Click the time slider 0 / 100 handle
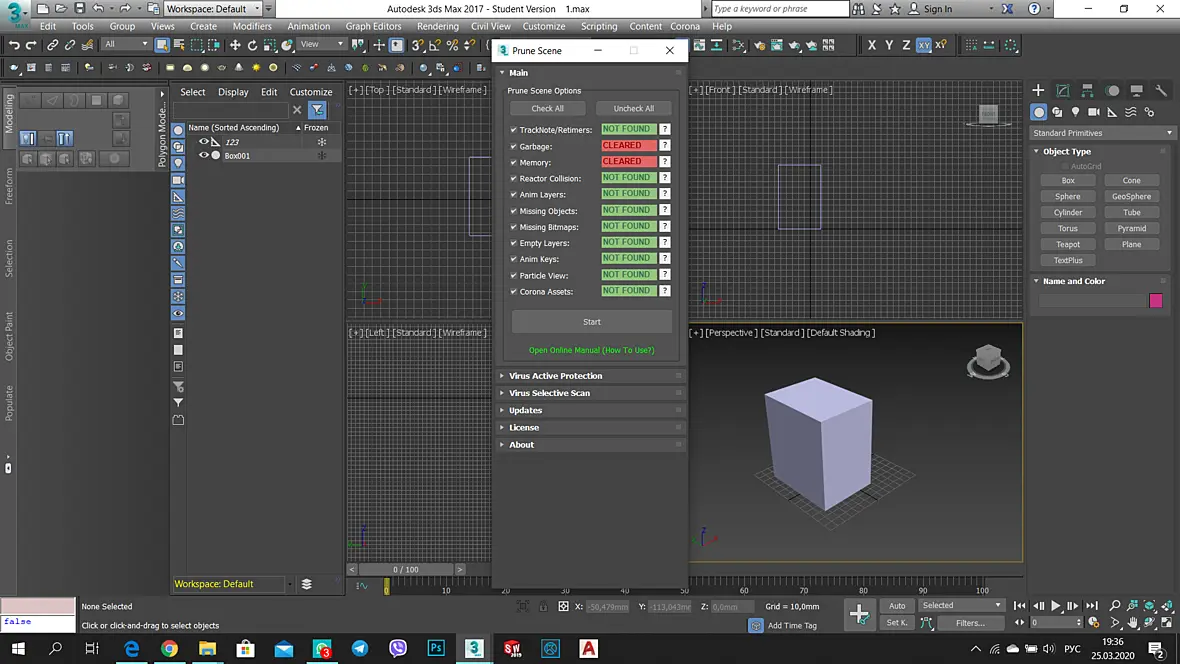Screen dimensions: 1180x664 [x=406, y=570]
